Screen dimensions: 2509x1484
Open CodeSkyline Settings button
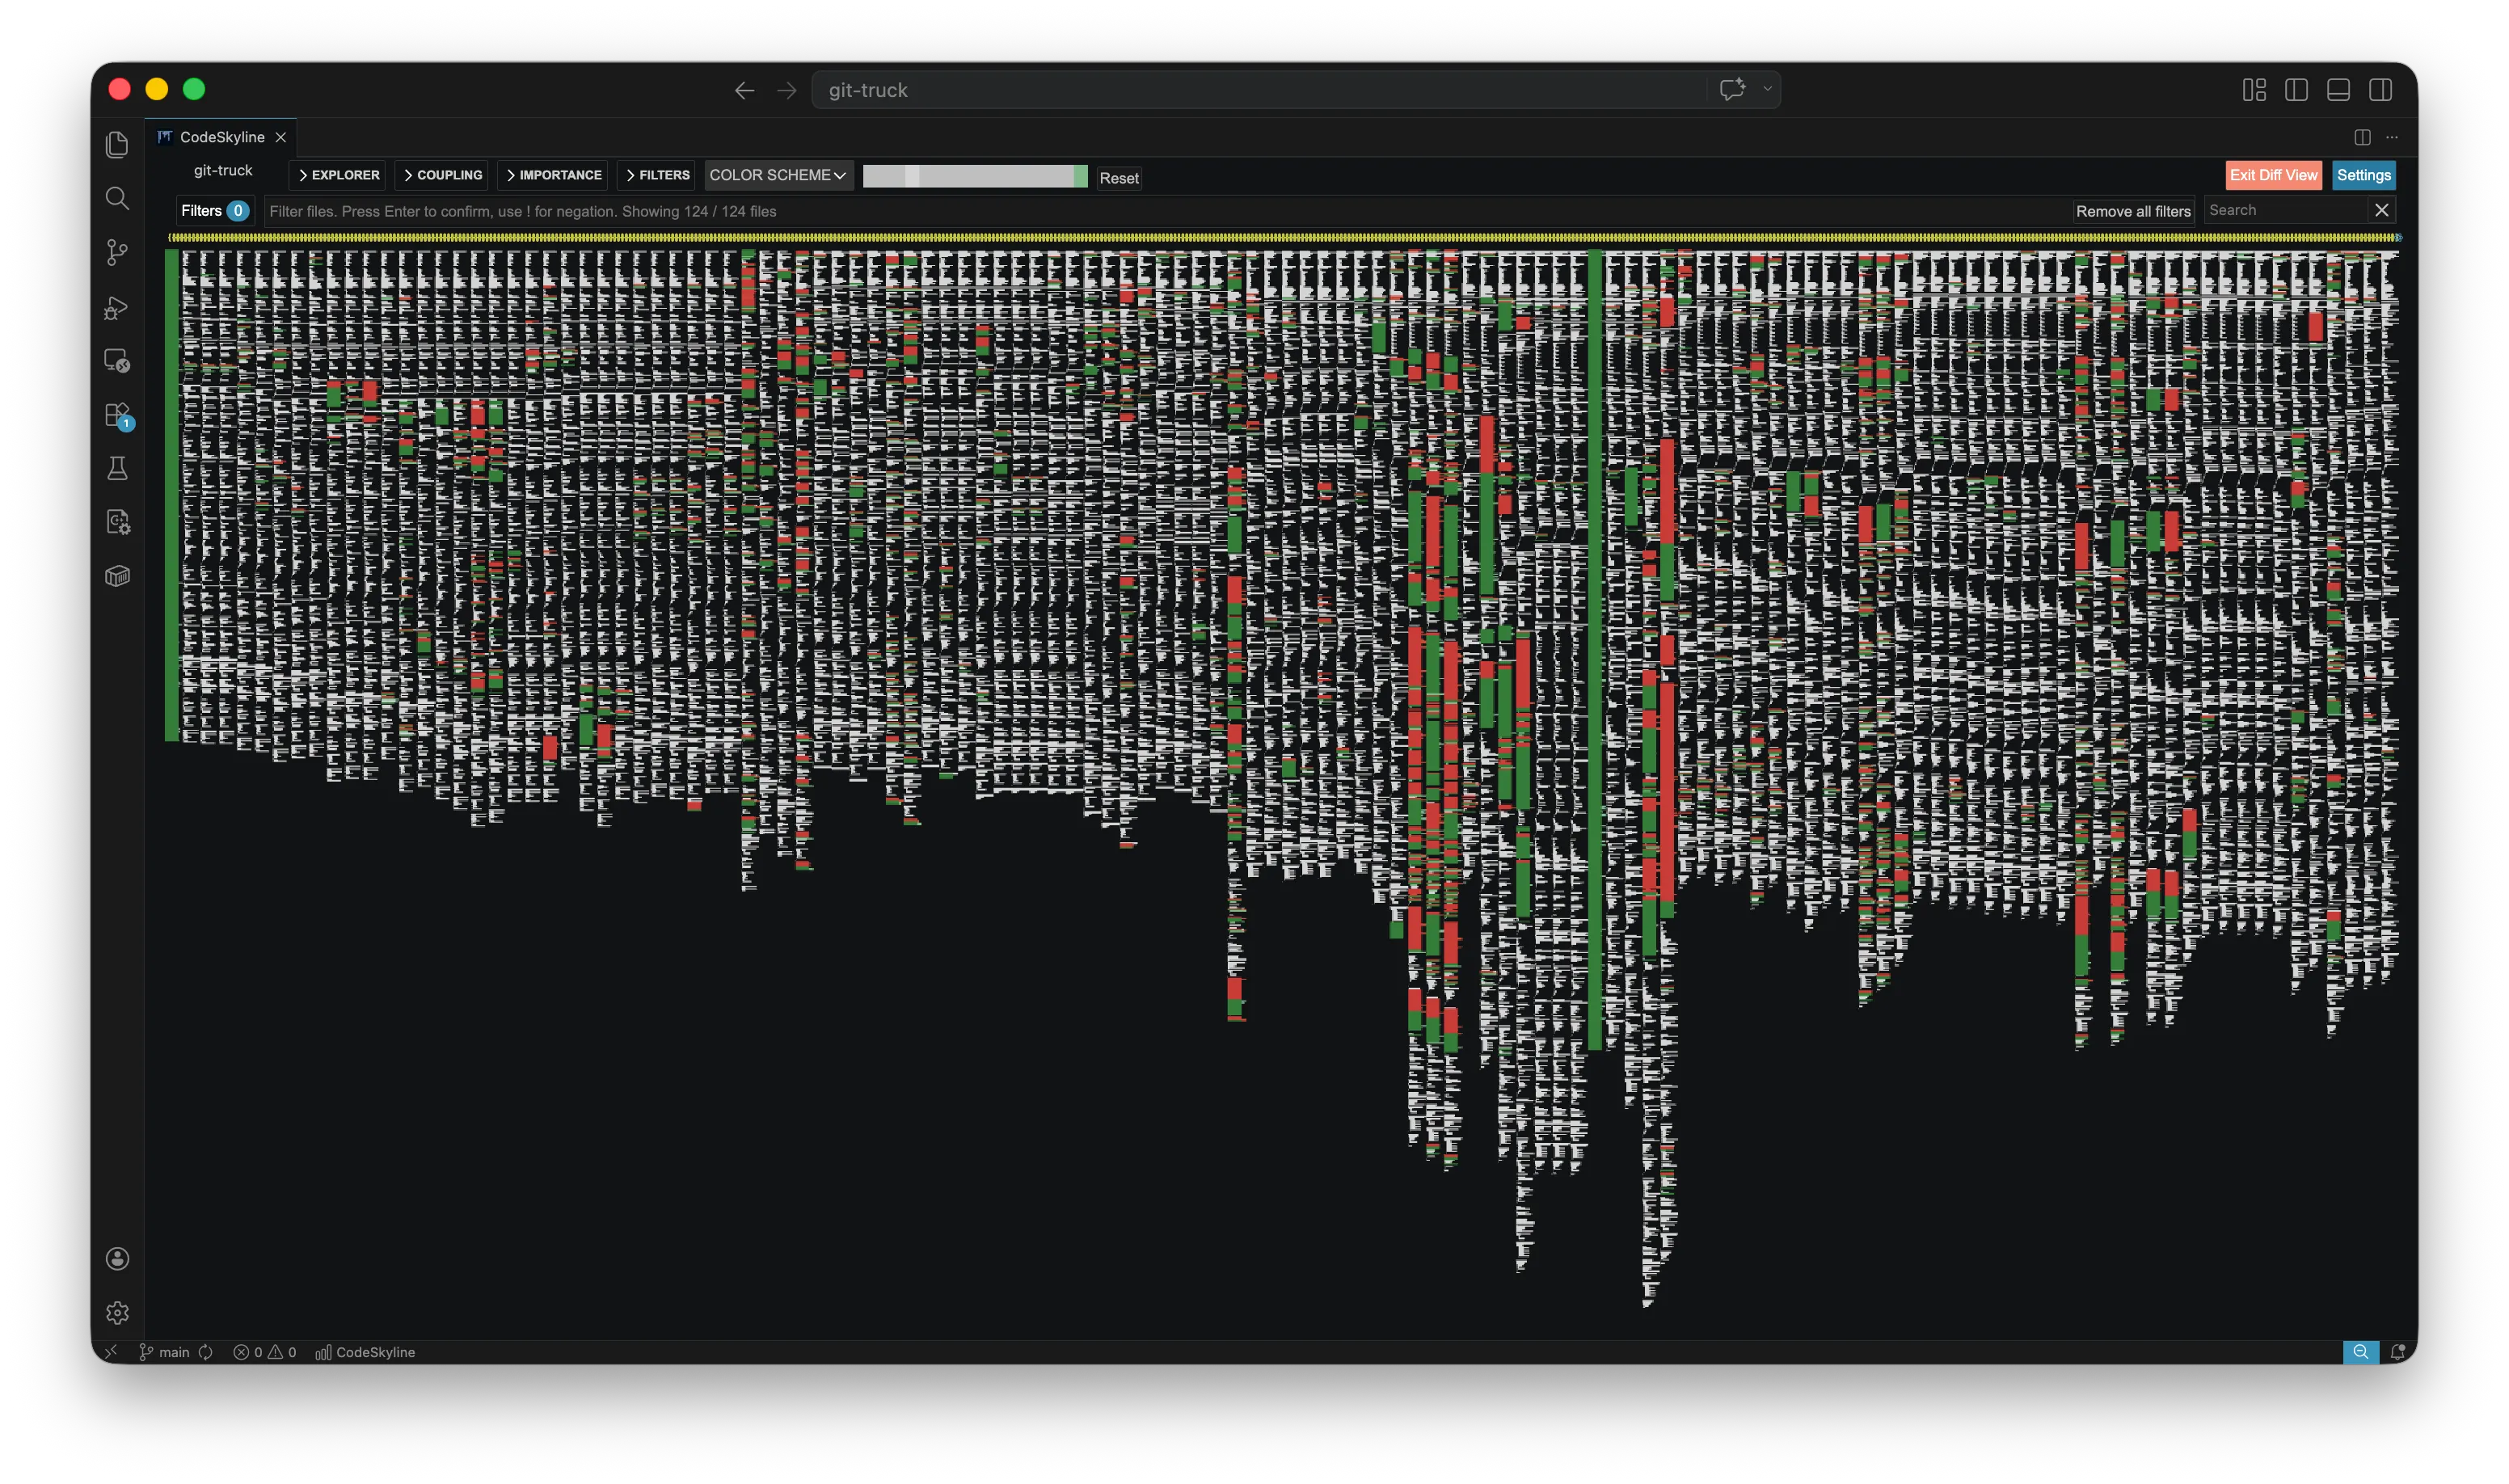pos(2363,175)
